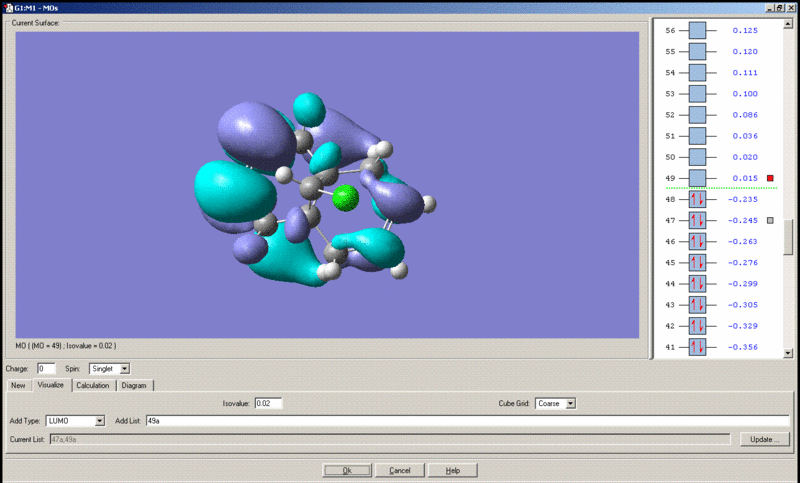
Task: Switch to the Diagram tab
Action: tap(134, 385)
